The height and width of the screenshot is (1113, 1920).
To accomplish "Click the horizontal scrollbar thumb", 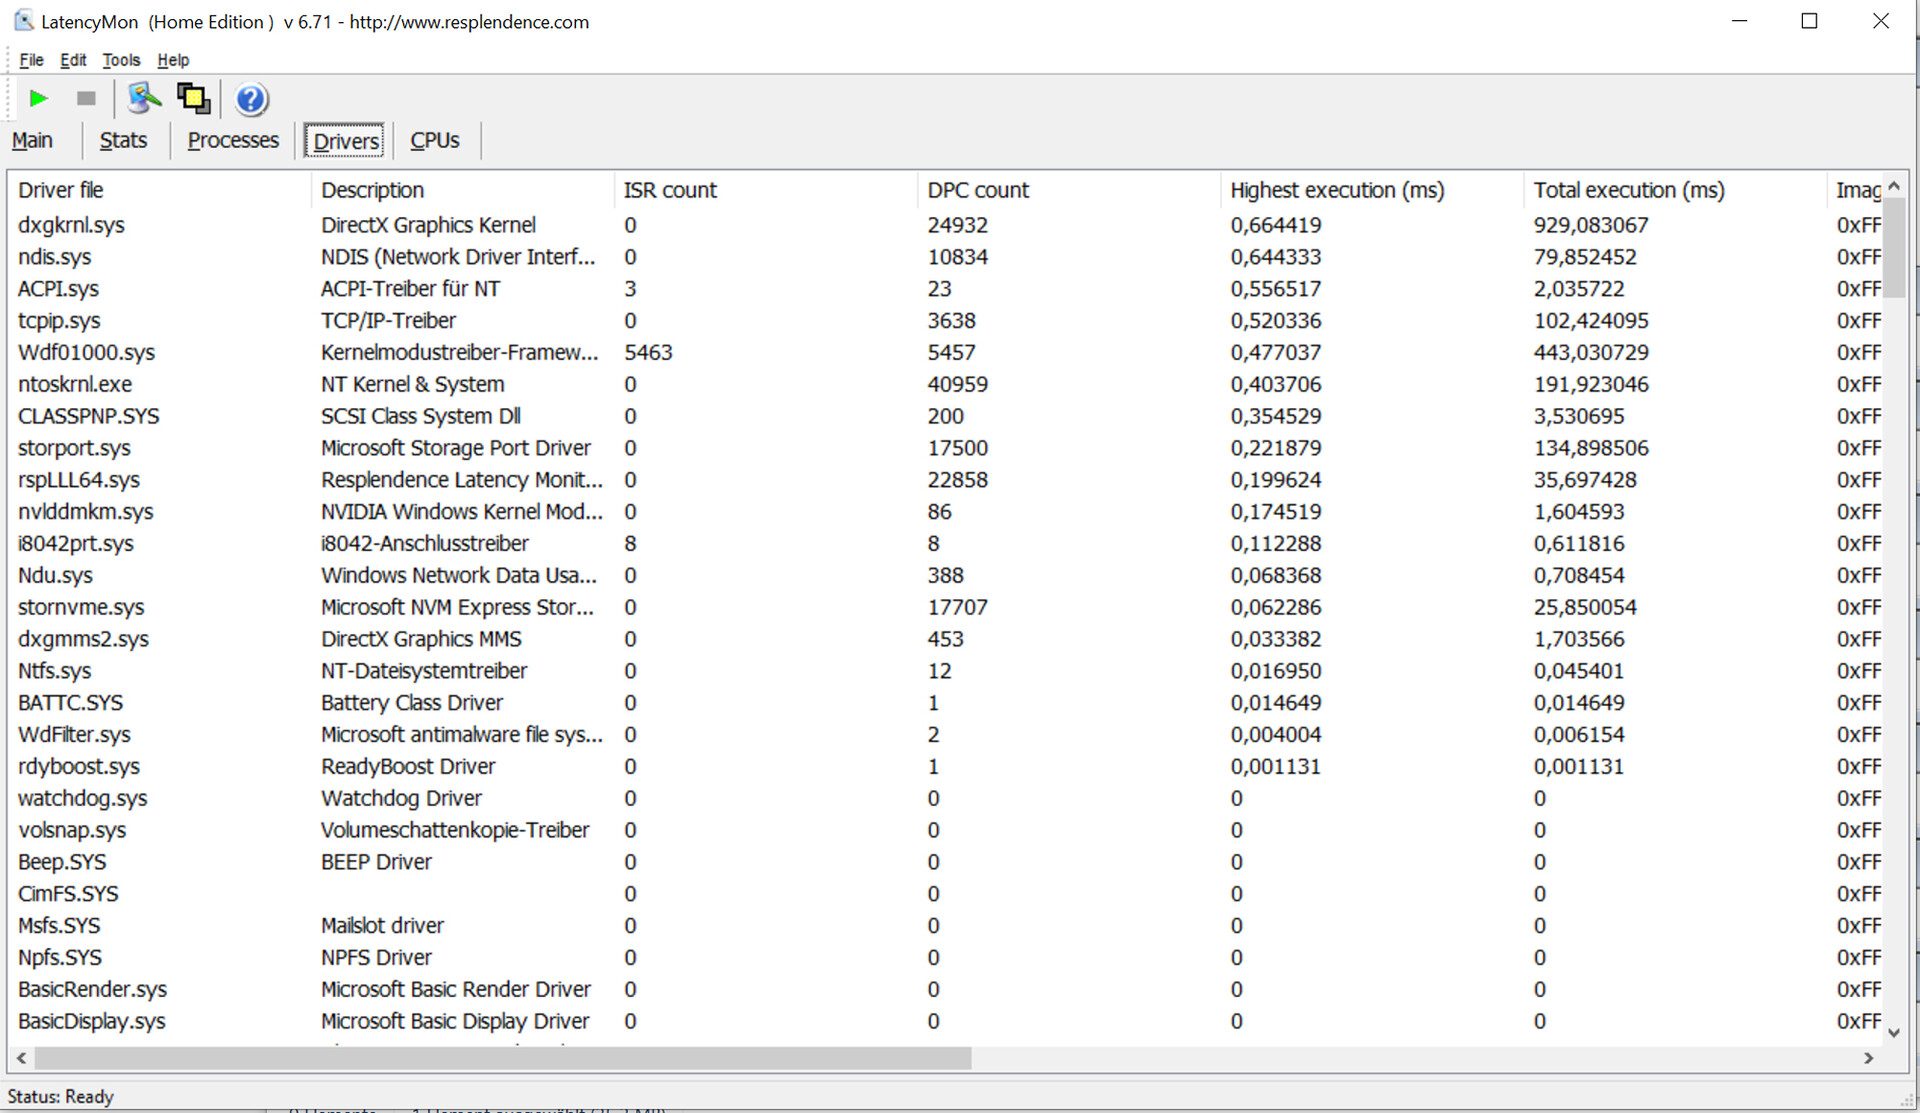I will pyautogui.click(x=503, y=1058).
